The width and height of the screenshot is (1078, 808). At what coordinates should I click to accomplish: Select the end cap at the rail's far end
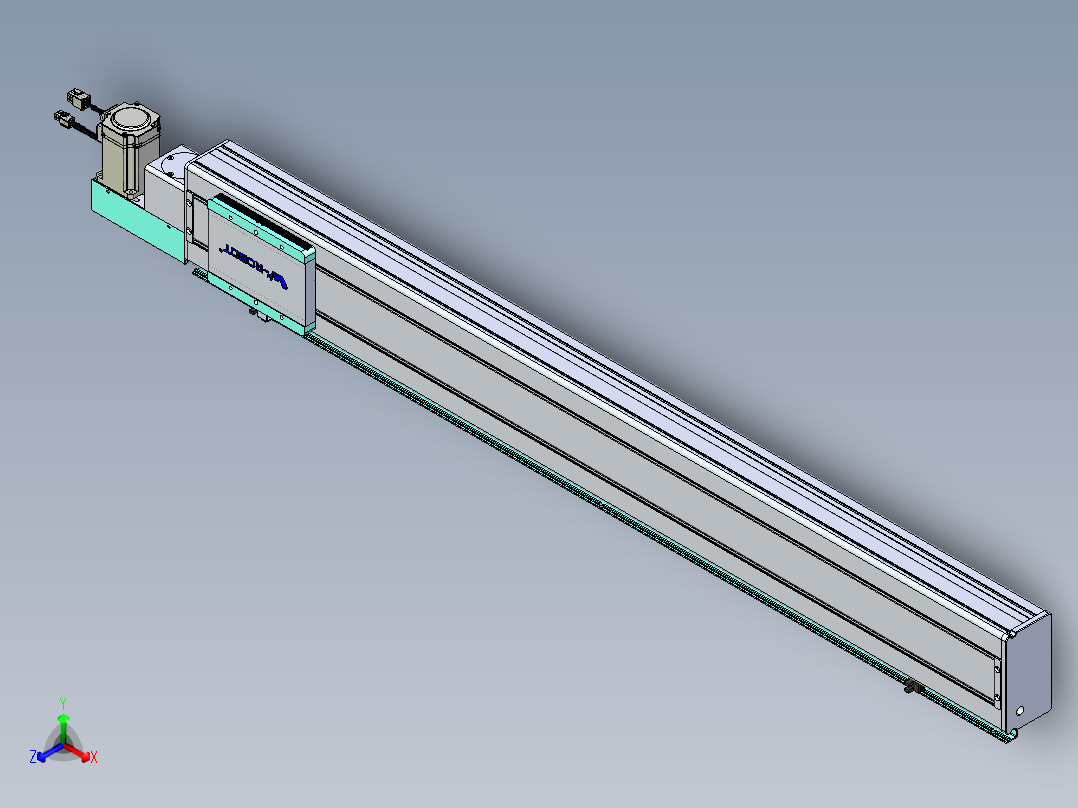pyautogui.click(x=1027, y=673)
